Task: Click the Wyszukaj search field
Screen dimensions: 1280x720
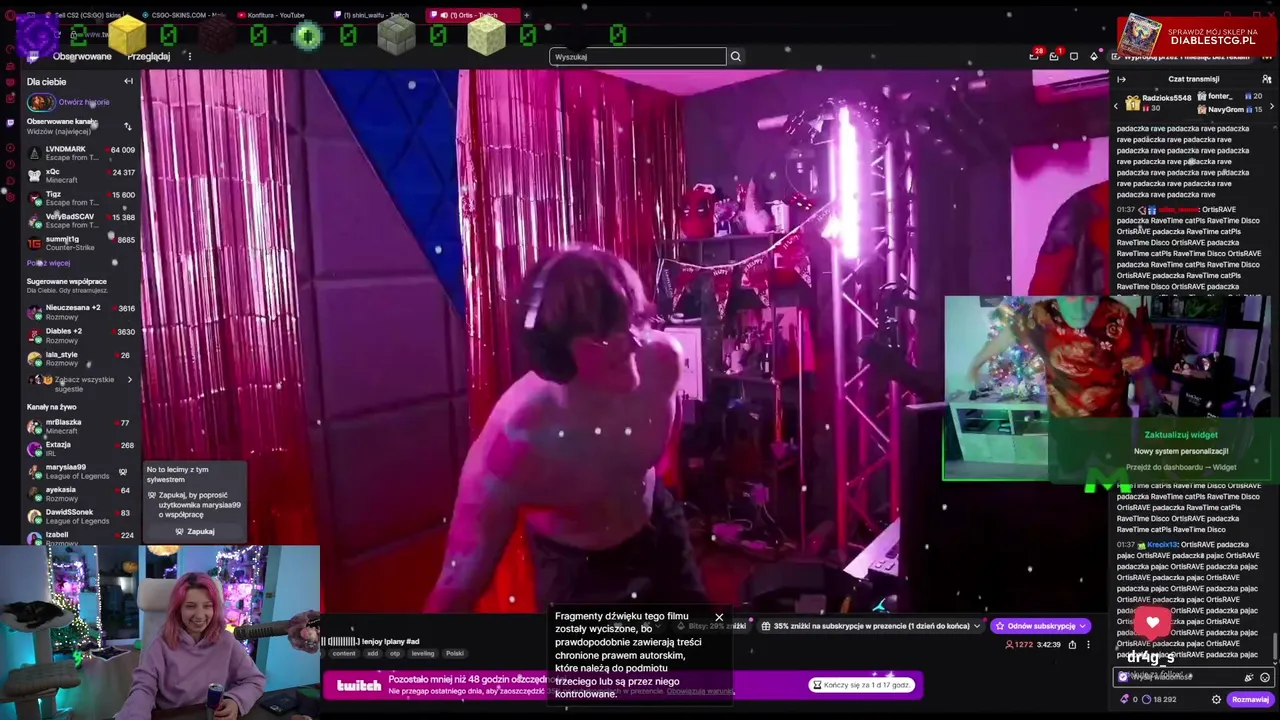Action: (x=638, y=57)
